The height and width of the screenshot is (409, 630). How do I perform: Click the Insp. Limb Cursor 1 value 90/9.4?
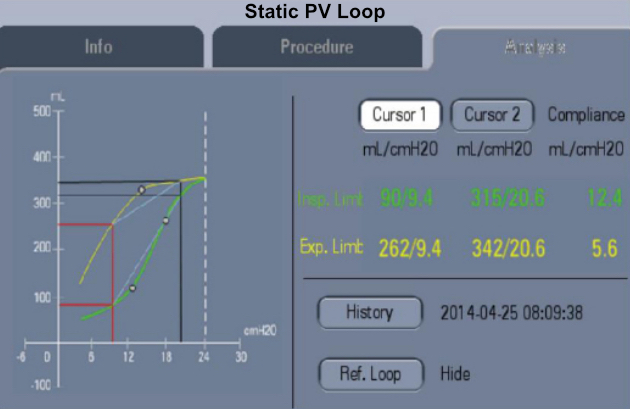tap(407, 198)
